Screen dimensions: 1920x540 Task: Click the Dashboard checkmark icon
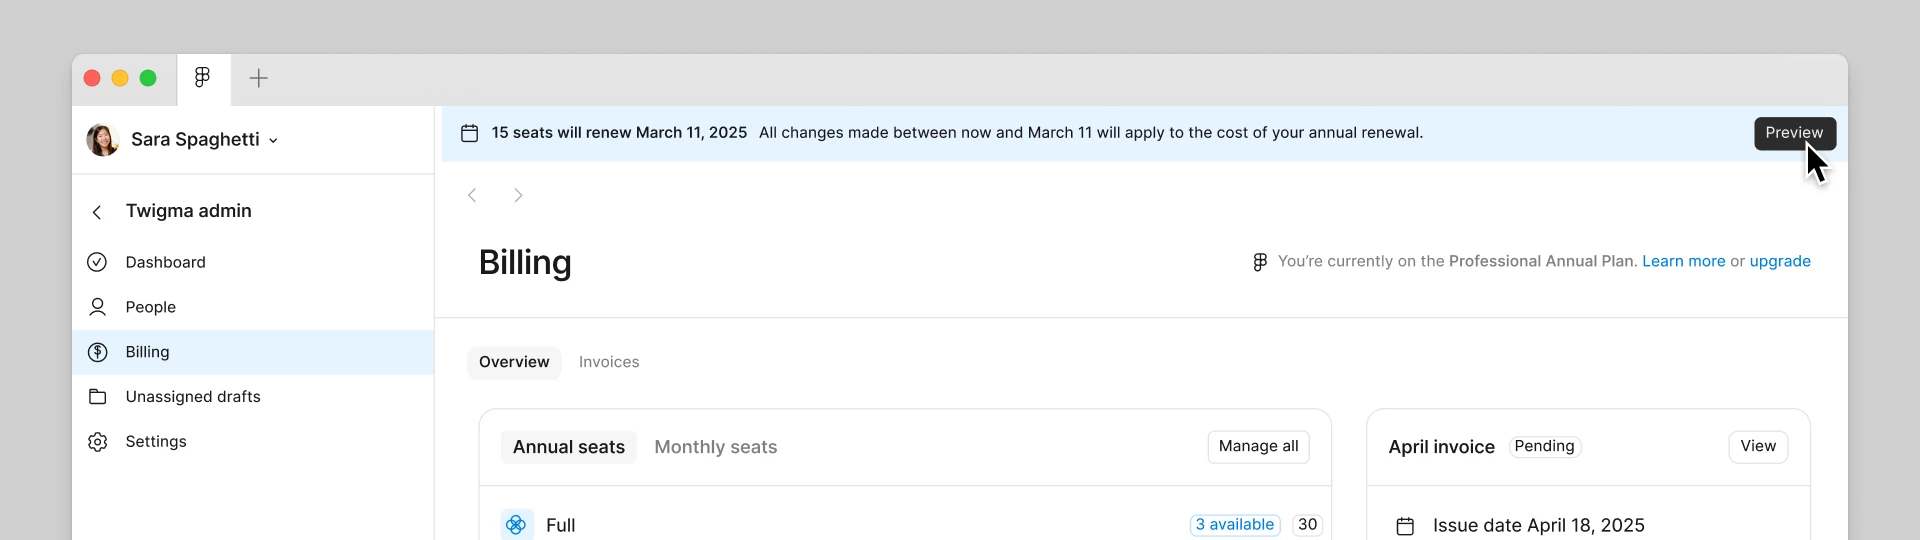pos(97,262)
